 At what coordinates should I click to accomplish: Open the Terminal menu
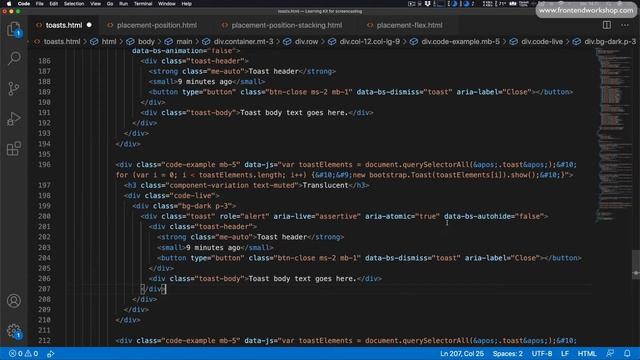tap(143, 4)
